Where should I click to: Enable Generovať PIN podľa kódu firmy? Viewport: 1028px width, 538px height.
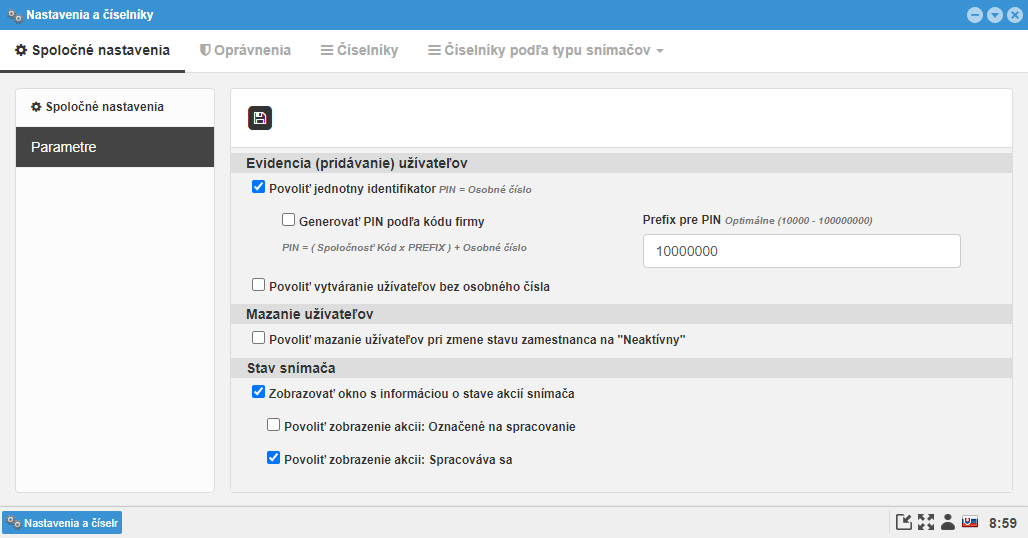[288, 220]
